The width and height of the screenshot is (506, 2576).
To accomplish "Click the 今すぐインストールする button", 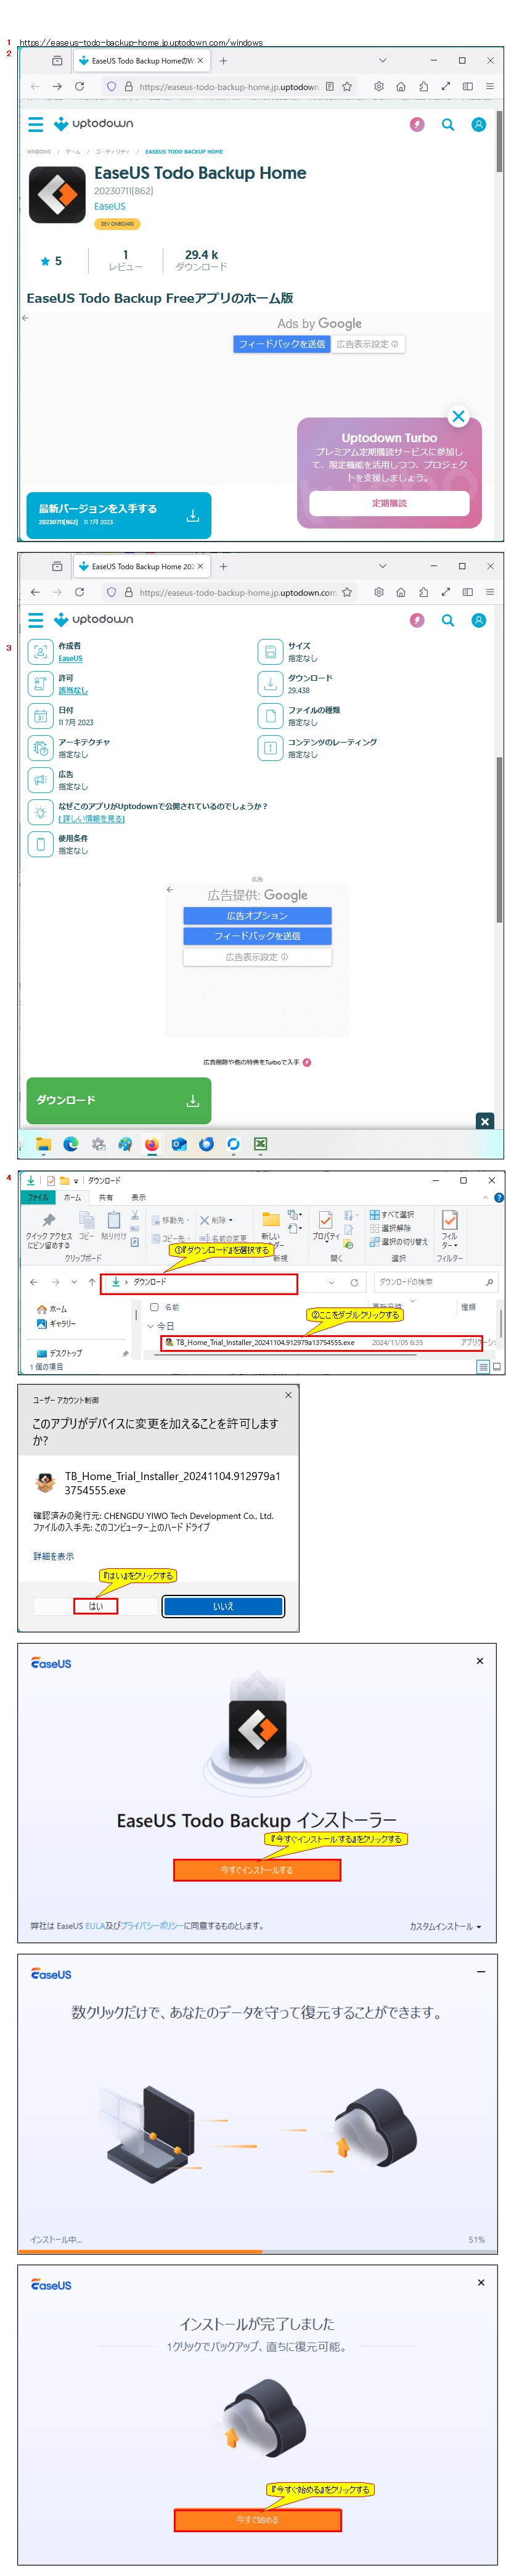I will tap(257, 1870).
